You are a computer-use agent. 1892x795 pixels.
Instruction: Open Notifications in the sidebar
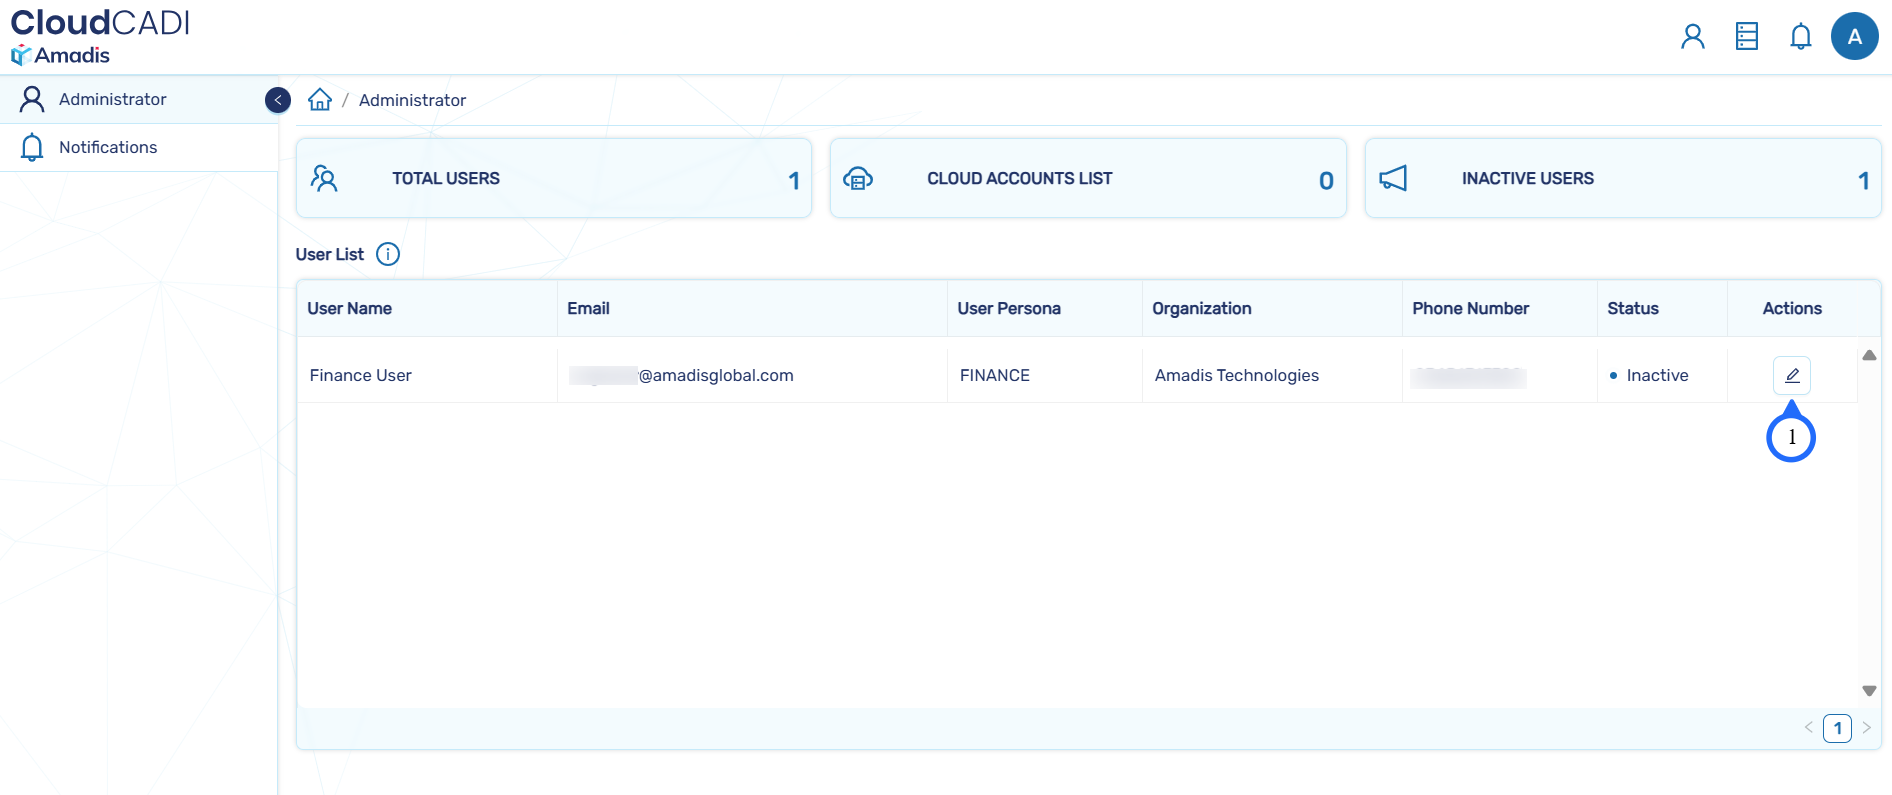[108, 147]
